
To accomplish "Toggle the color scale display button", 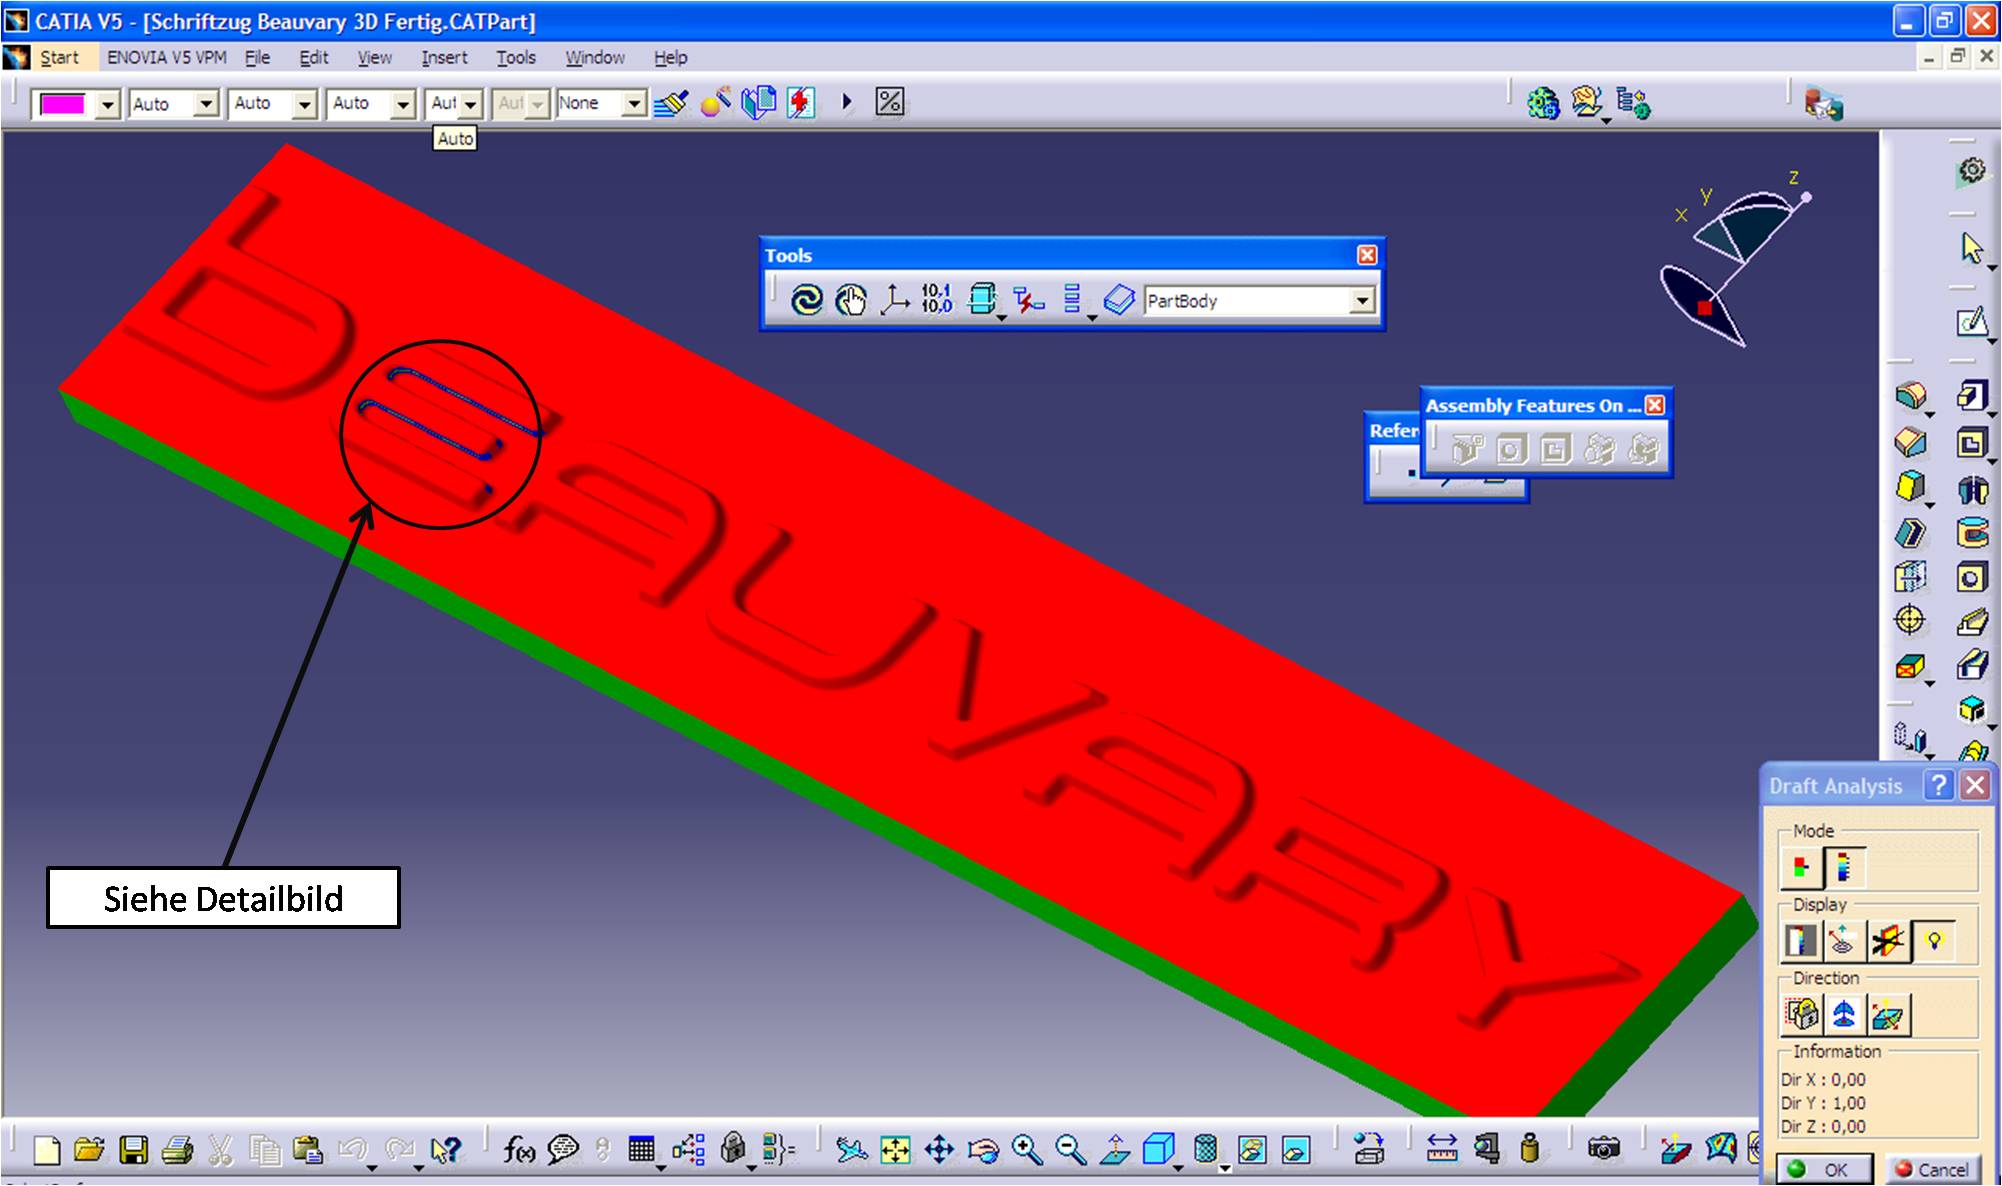I will click(1801, 941).
